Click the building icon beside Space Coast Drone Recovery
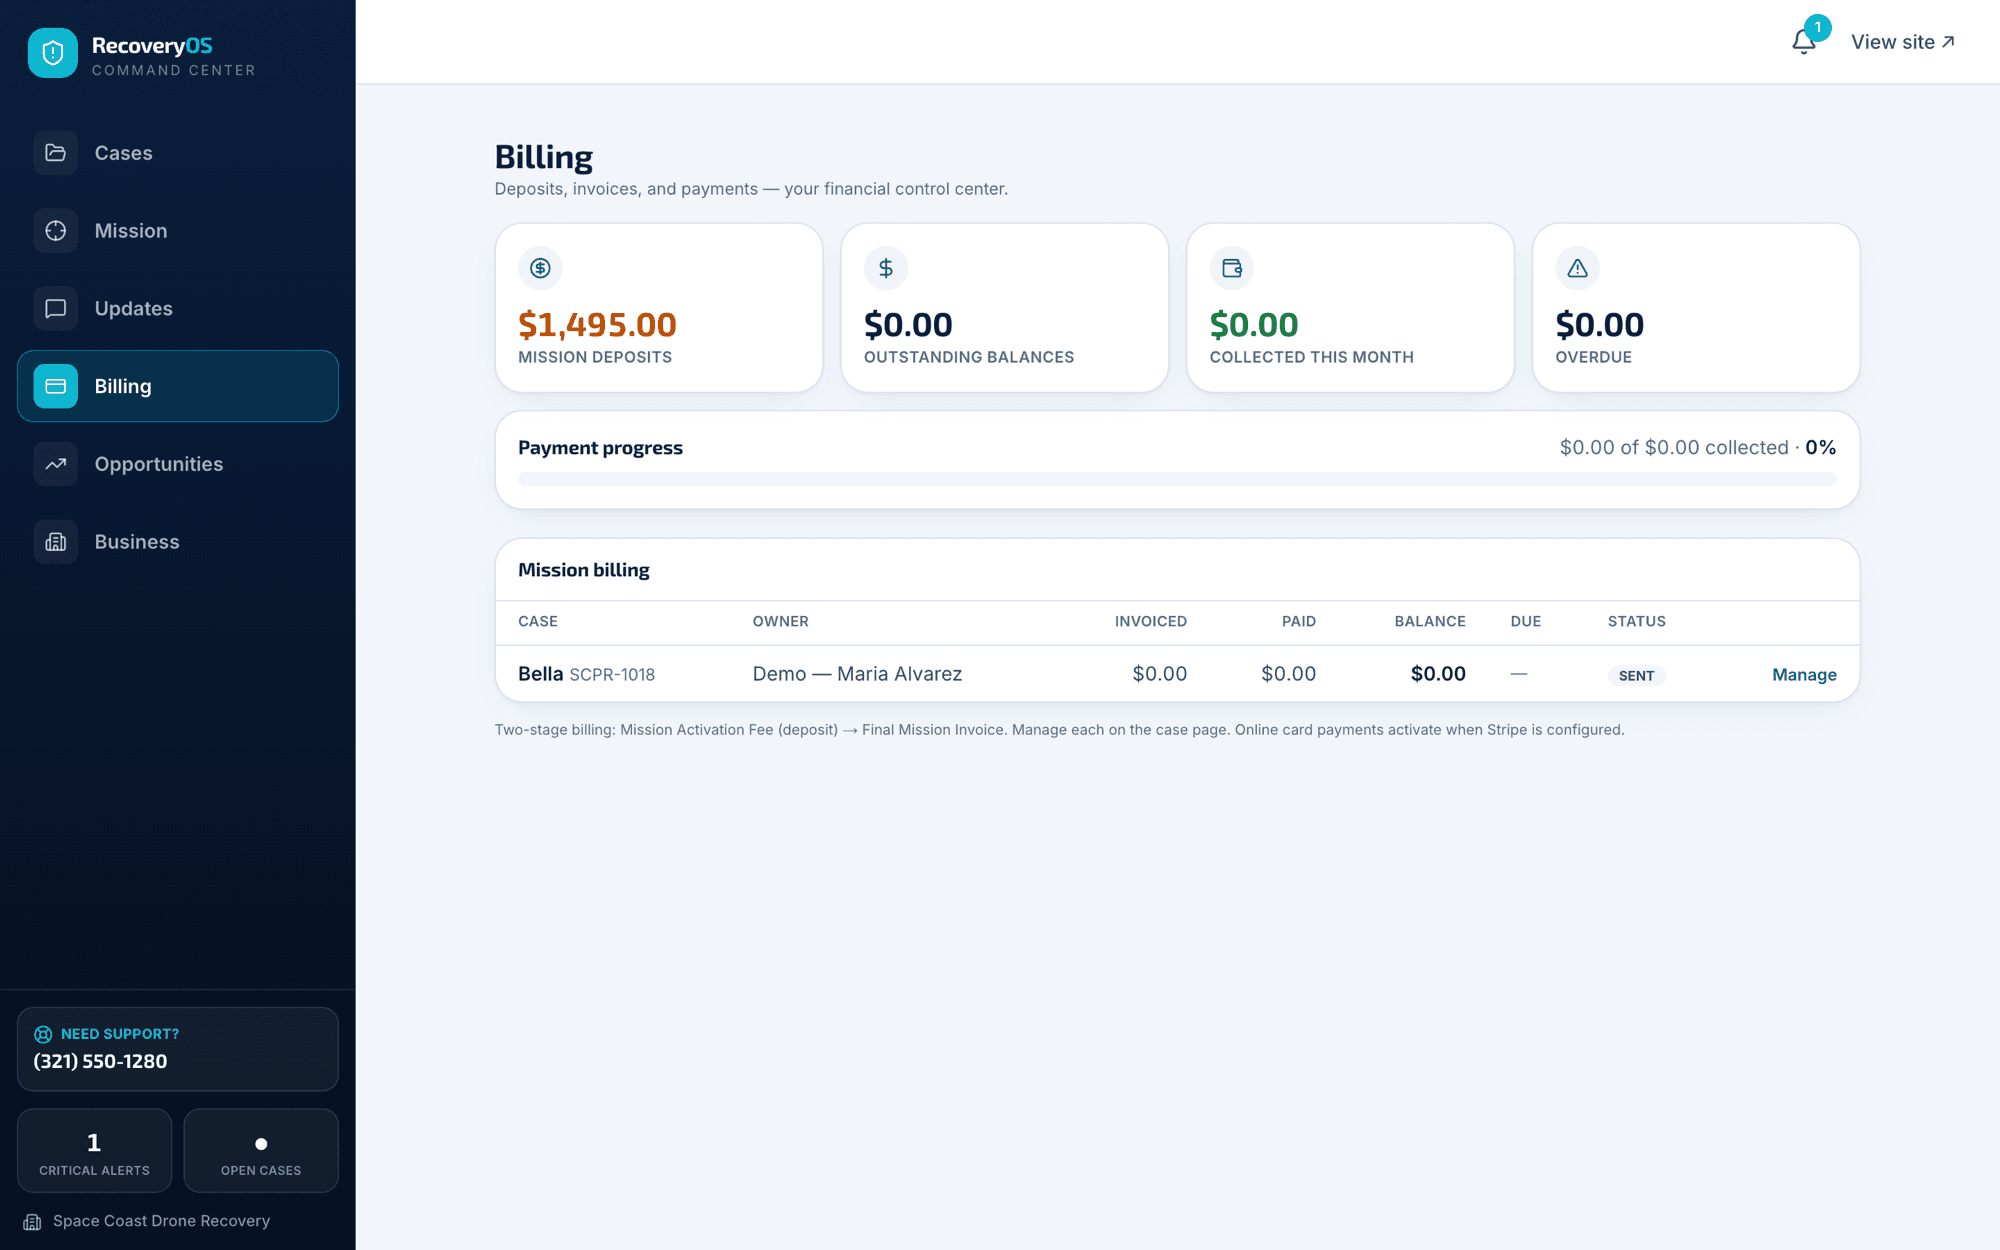 (32, 1222)
